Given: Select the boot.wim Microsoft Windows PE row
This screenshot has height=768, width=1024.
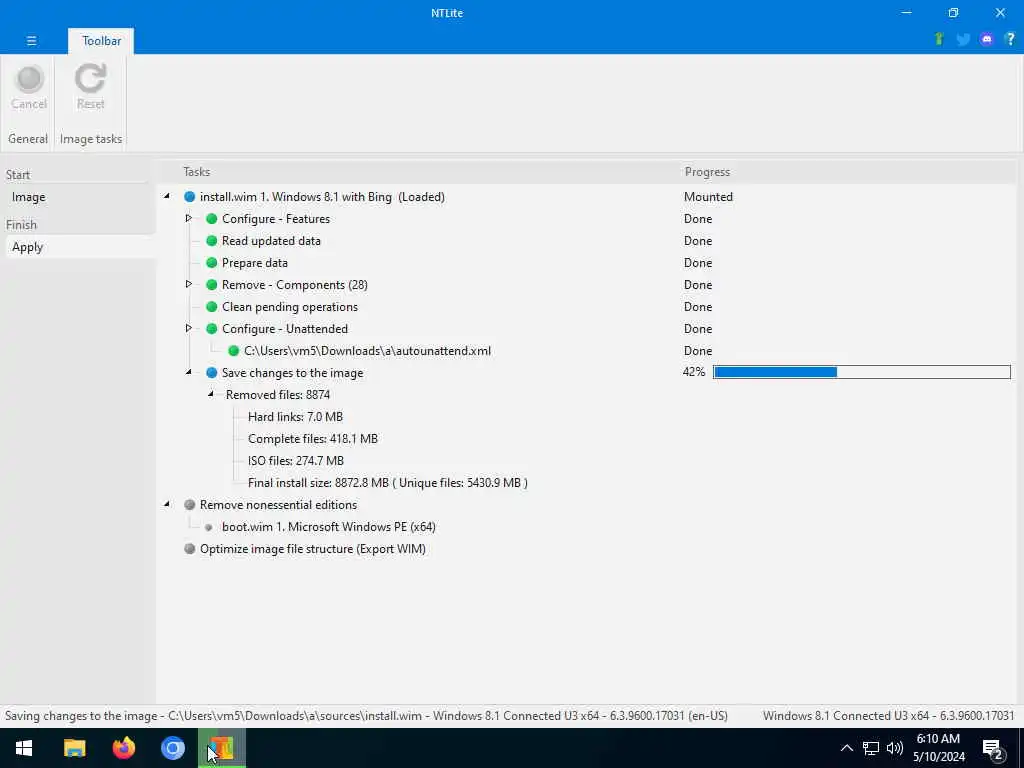Looking at the screenshot, I should pyautogui.click(x=328, y=527).
